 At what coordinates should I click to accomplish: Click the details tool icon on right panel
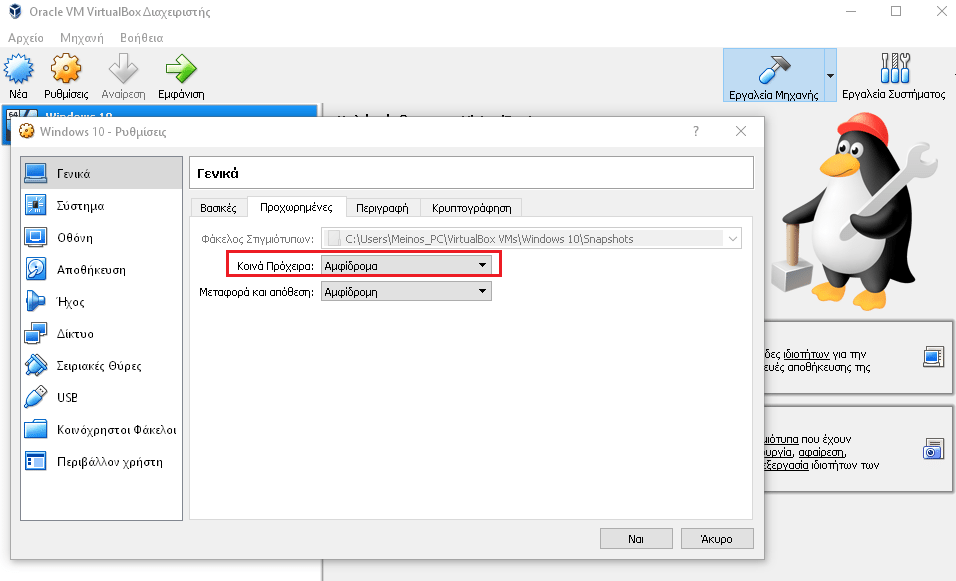coord(933,357)
